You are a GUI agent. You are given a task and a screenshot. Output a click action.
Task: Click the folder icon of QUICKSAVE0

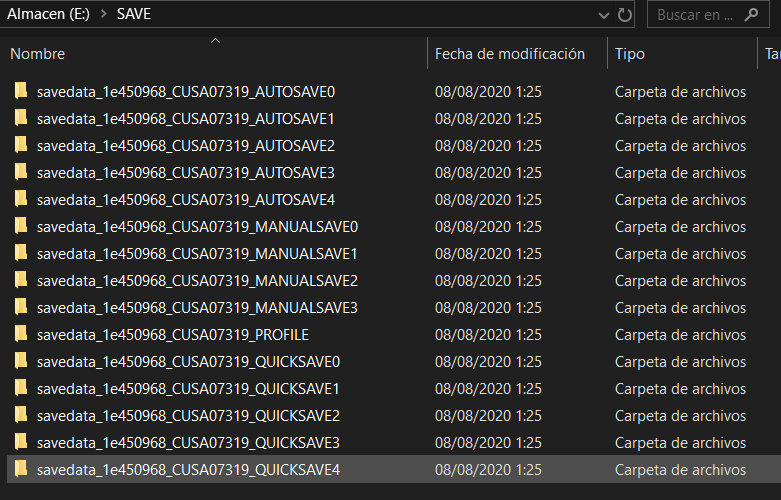21,361
